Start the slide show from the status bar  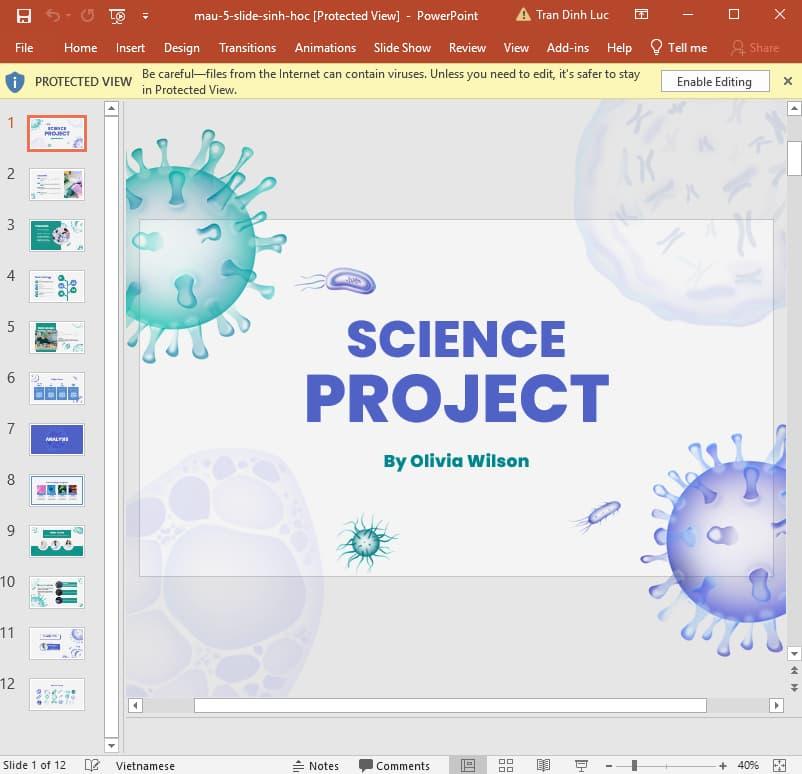(580, 765)
